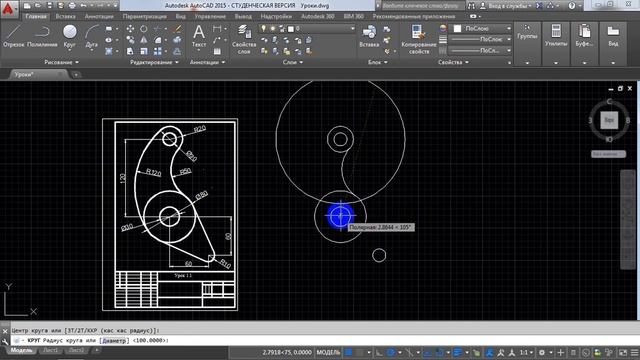Open Свойства слоя (Layer Properties)
This screenshot has width=640, height=360.
[244, 39]
